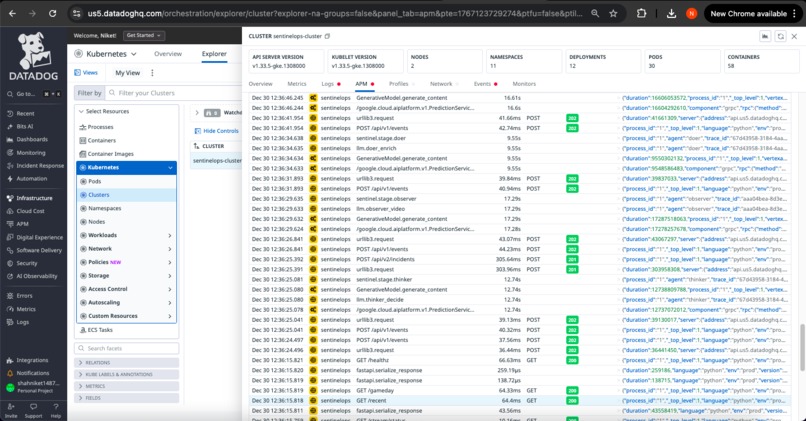
Task: Expand the RELATIONS facet group
Action: 126,362
